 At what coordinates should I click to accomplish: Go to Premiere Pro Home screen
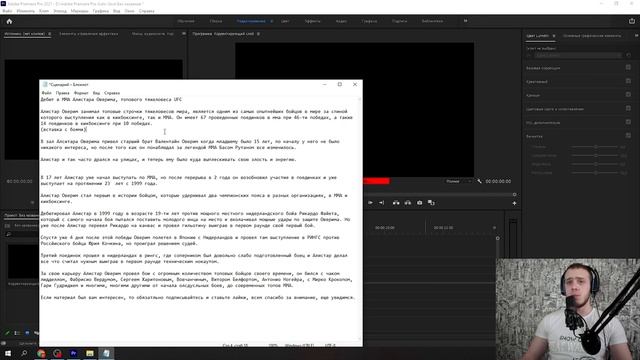9,21
